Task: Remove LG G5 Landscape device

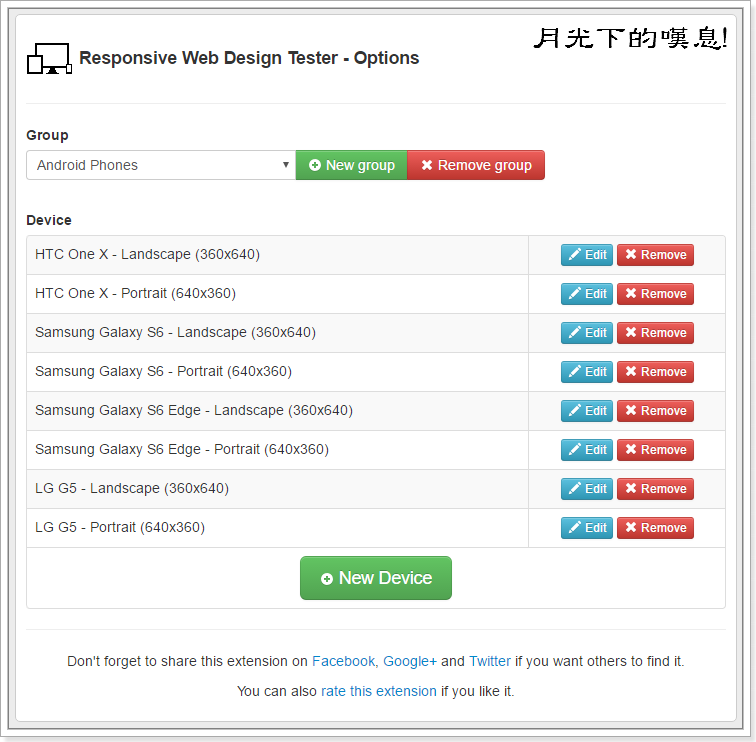Action: pyautogui.click(x=655, y=489)
